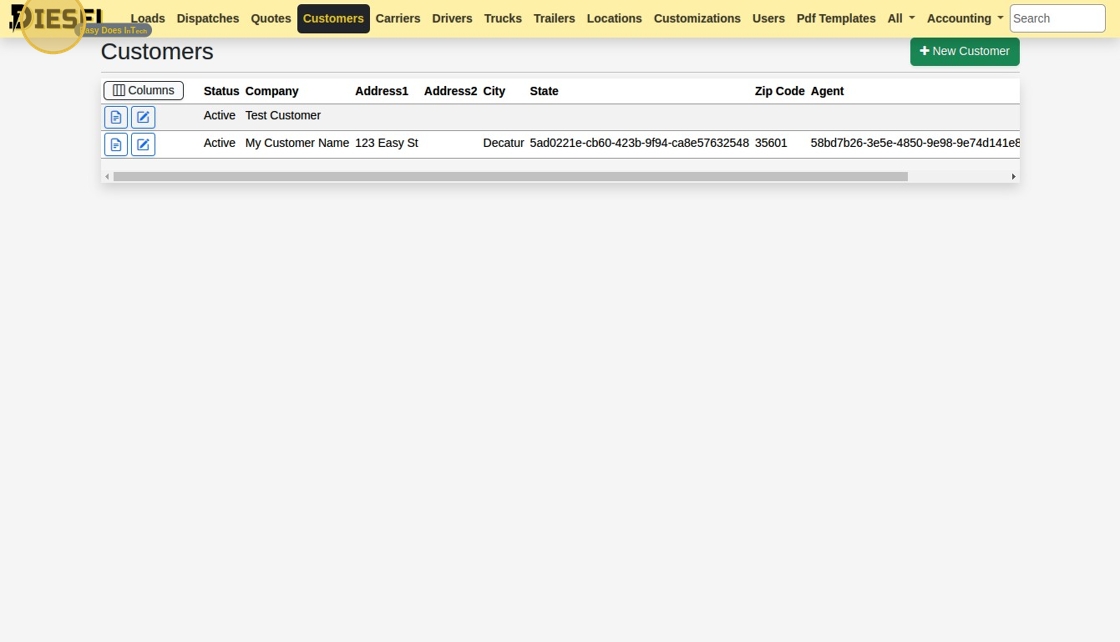Image resolution: width=1120 pixels, height=642 pixels.
Task: Click the edit icon for My Customer Name
Action: point(143,144)
